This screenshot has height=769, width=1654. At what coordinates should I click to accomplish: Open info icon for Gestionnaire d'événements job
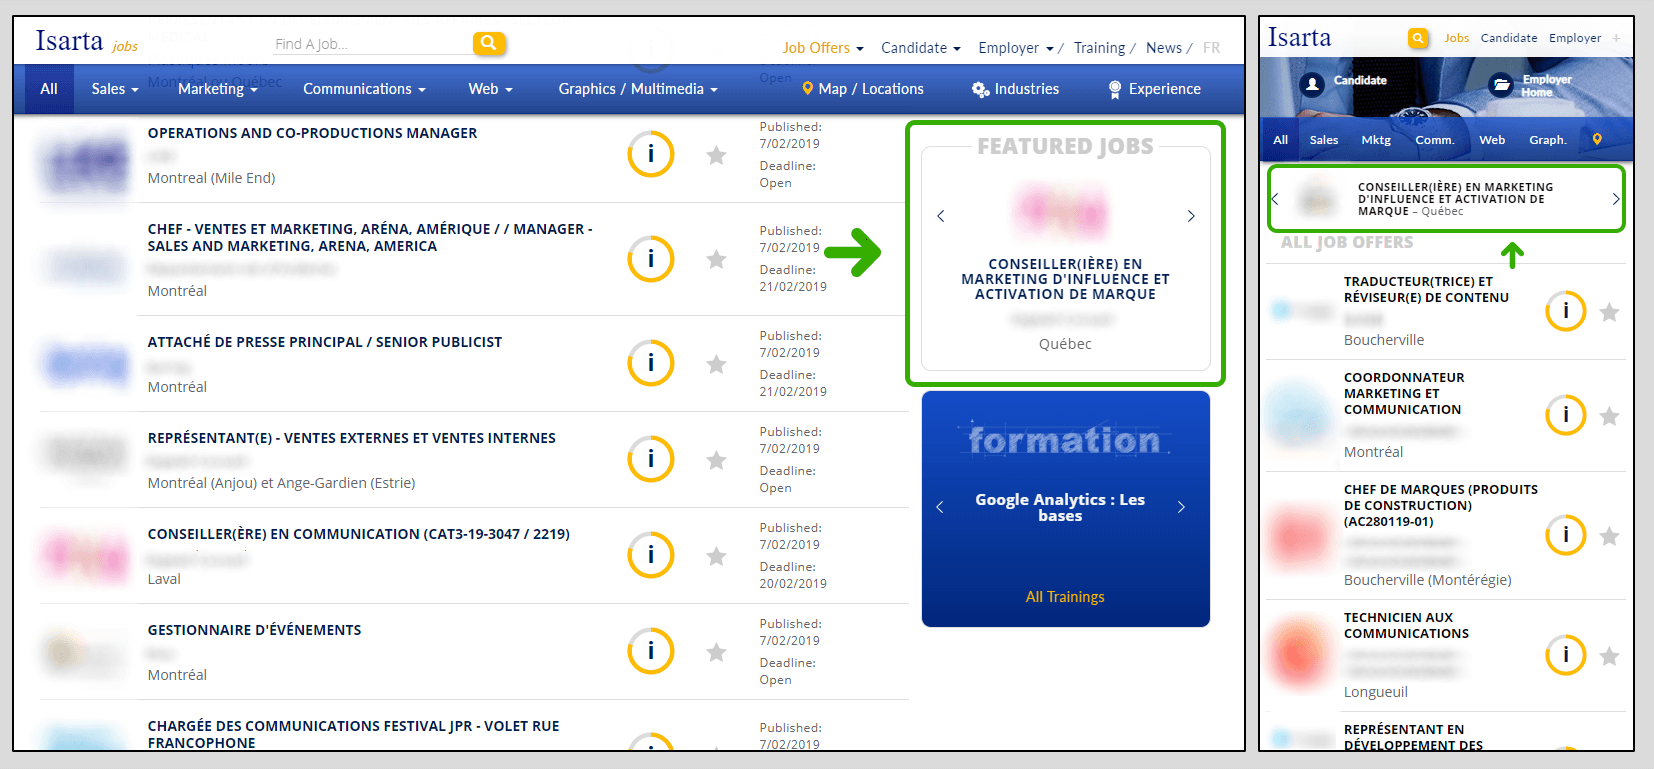tap(650, 651)
